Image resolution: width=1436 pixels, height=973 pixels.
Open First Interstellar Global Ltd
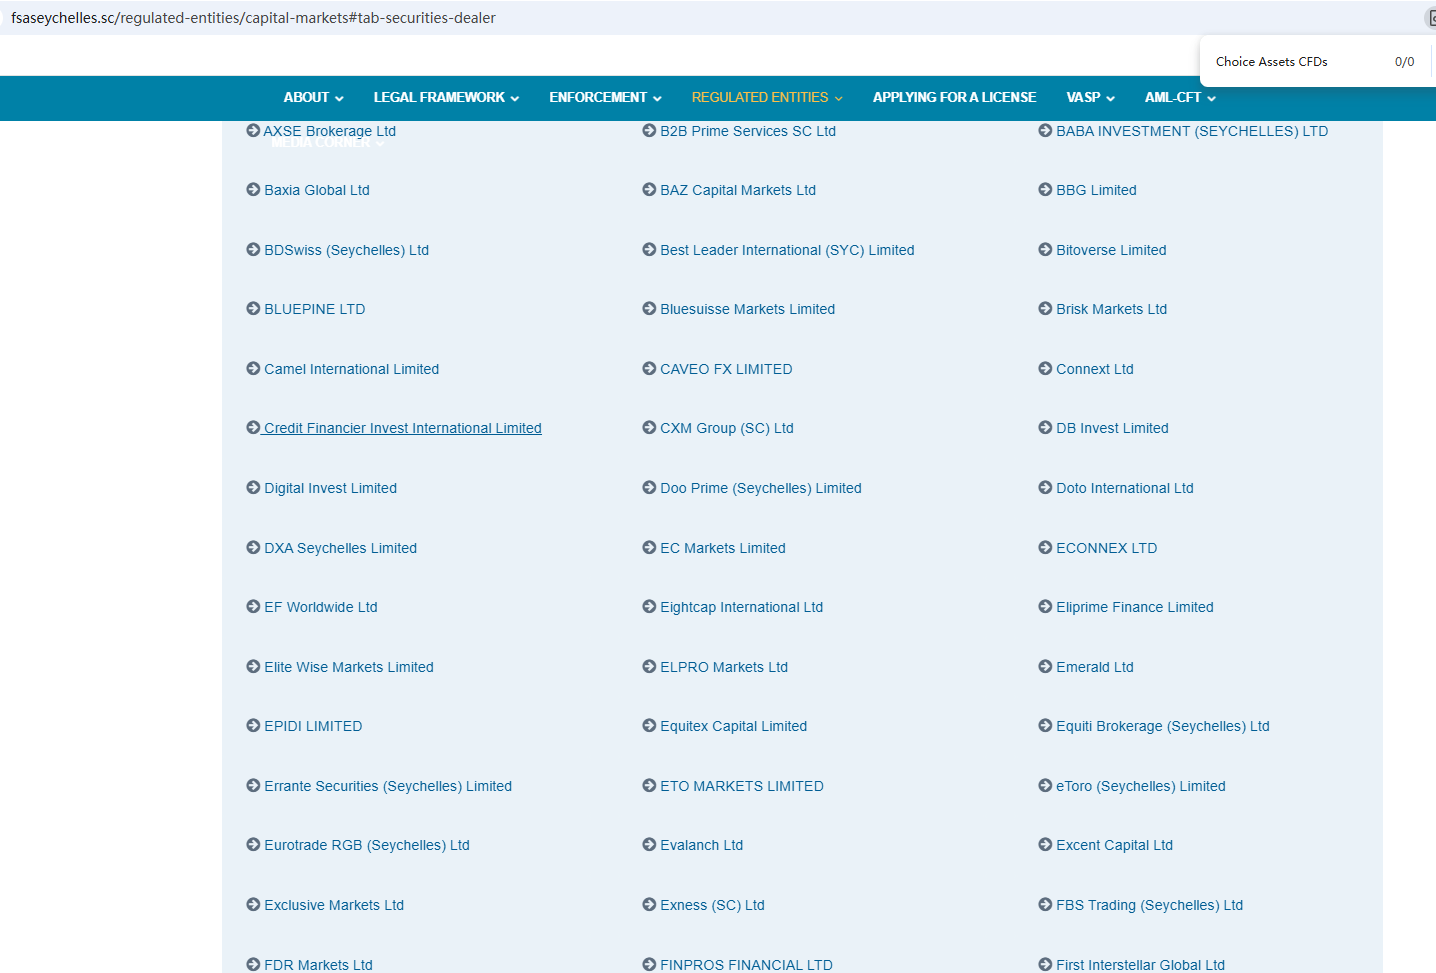[x=1140, y=965]
